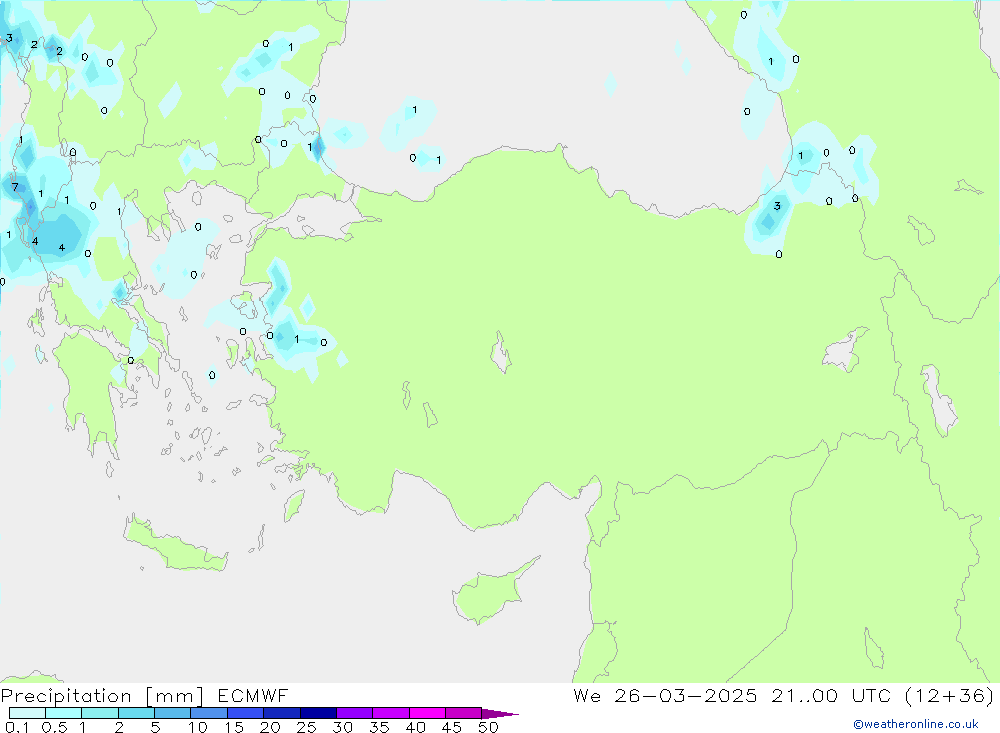1000x733 pixels.
Task: Click the 15–20 mm blue legend swatch
Action: 246,713
